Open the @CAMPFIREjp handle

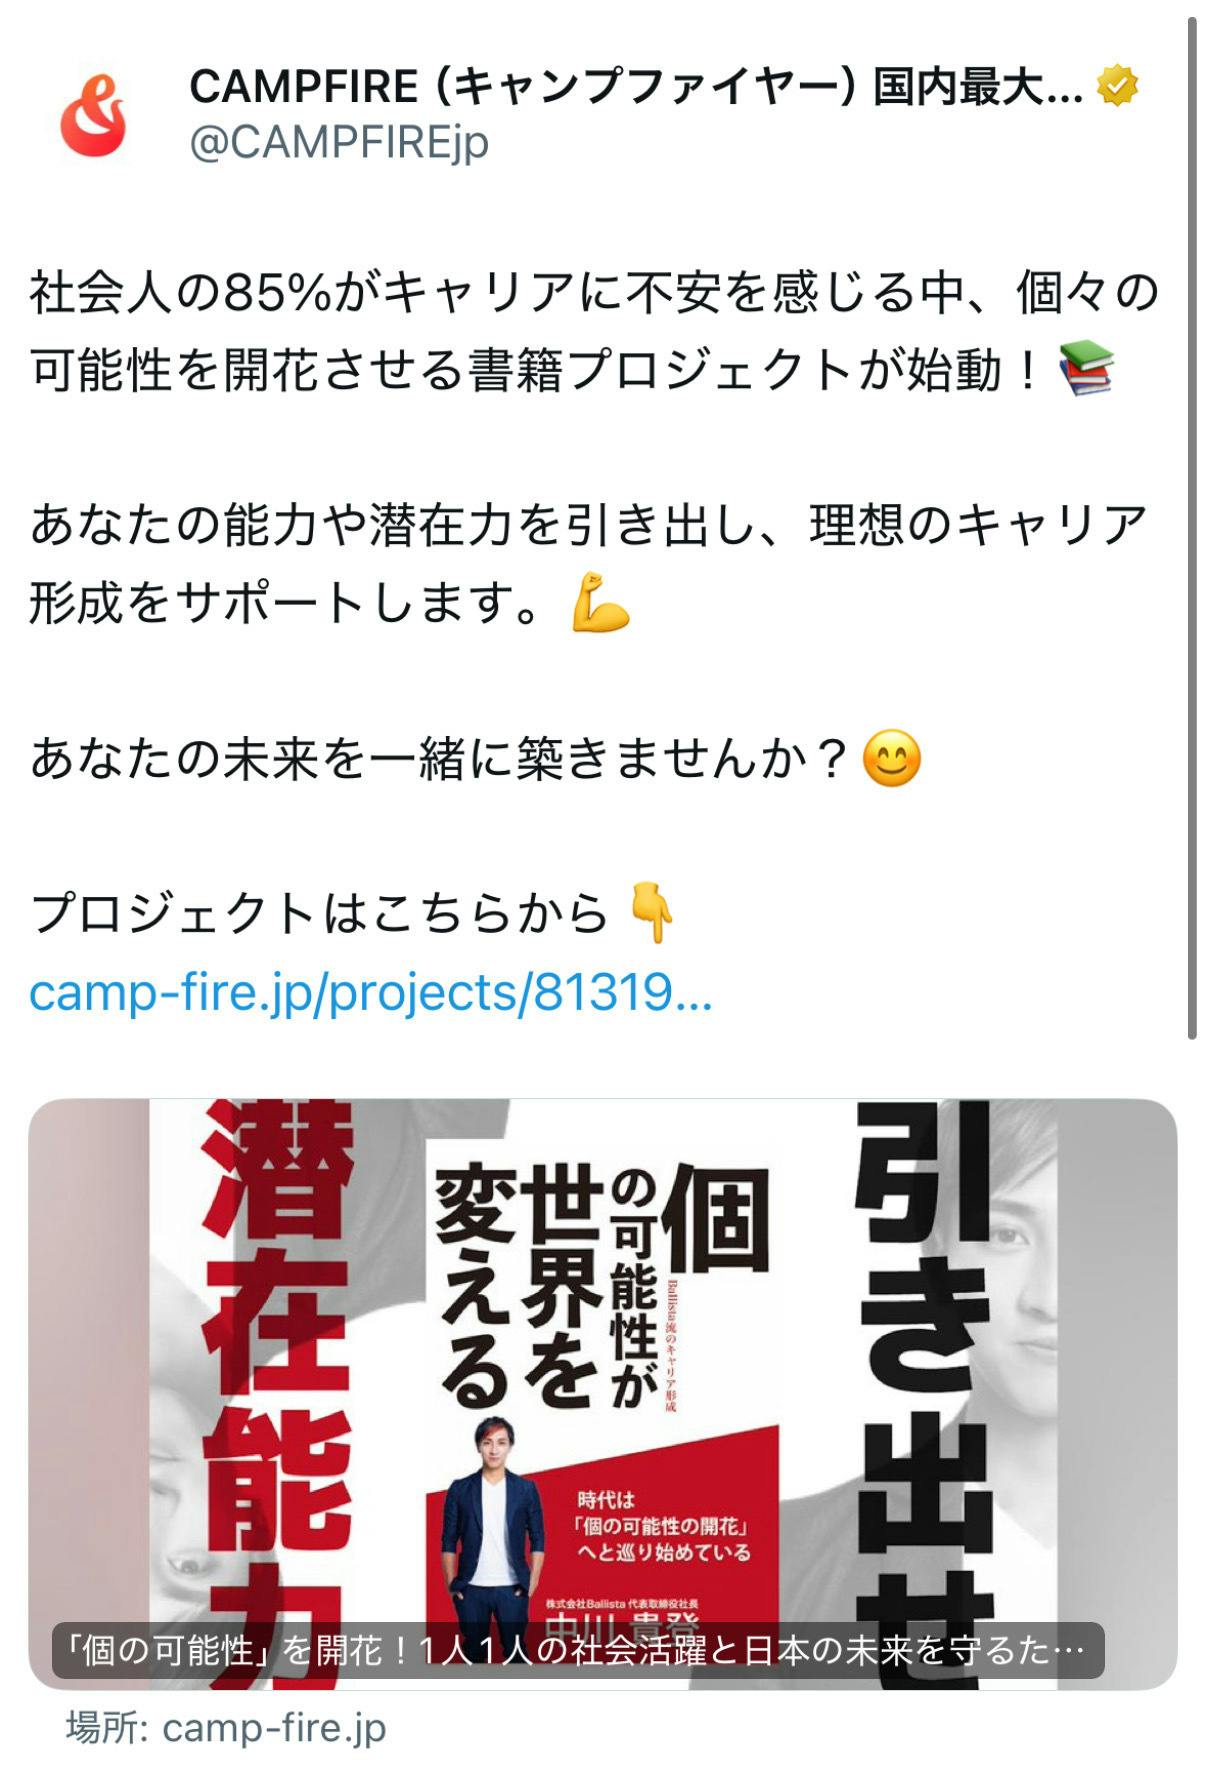click(x=339, y=142)
